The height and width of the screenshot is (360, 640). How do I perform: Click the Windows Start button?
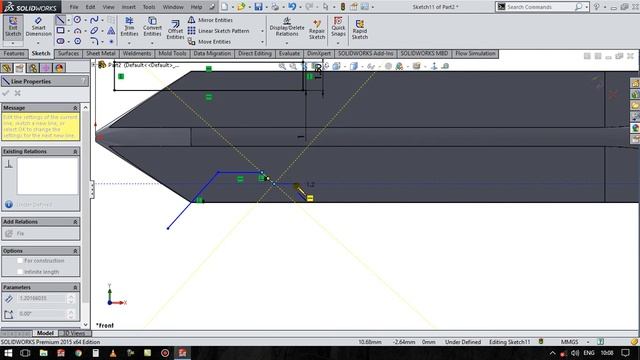(x=8, y=353)
